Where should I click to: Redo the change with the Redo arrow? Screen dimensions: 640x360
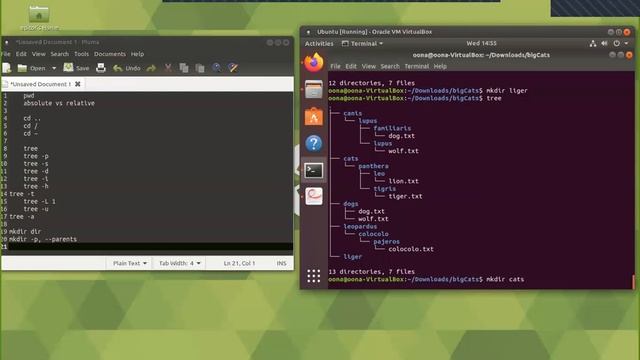coord(151,68)
